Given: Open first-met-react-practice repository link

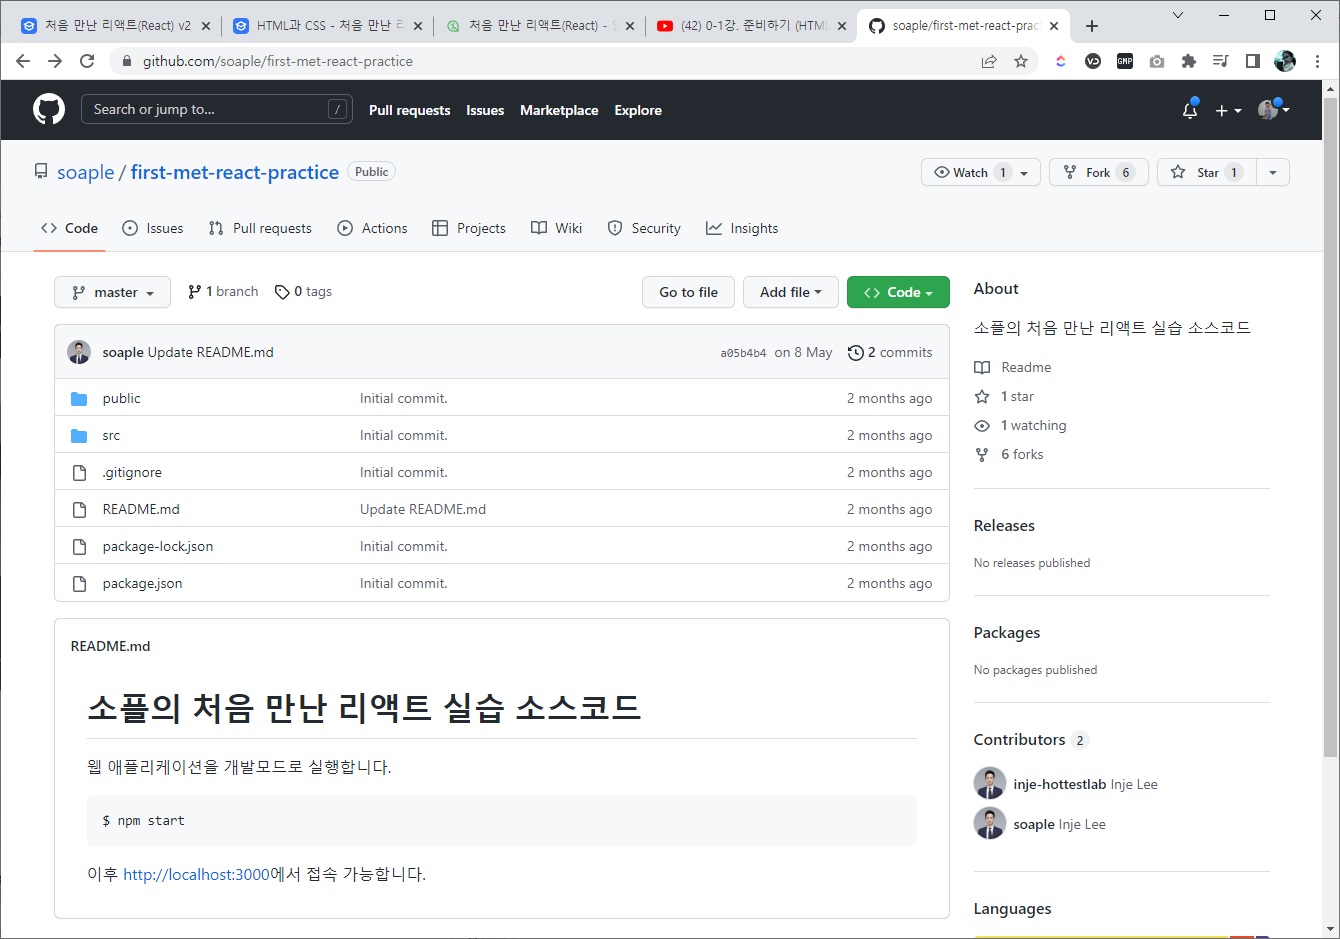Looking at the screenshot, I should pos(235,172).
